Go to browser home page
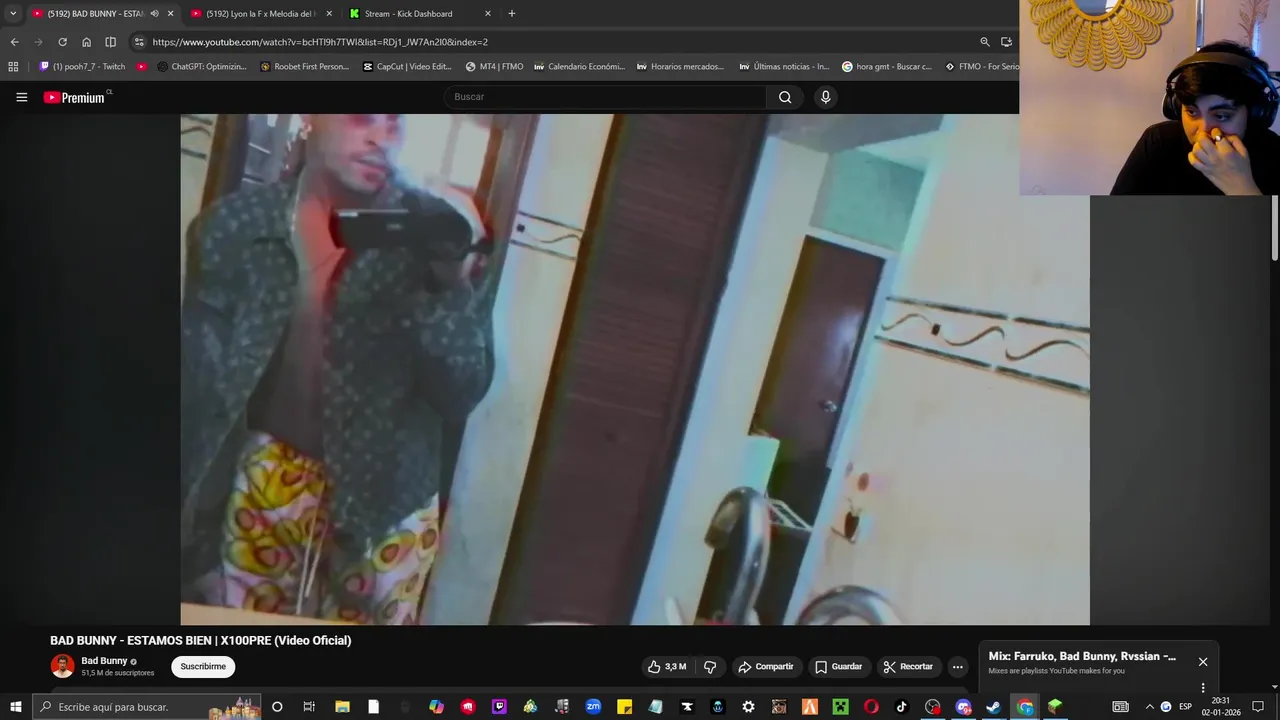This screenshot has height=720, width=1280. pos(86,42)
